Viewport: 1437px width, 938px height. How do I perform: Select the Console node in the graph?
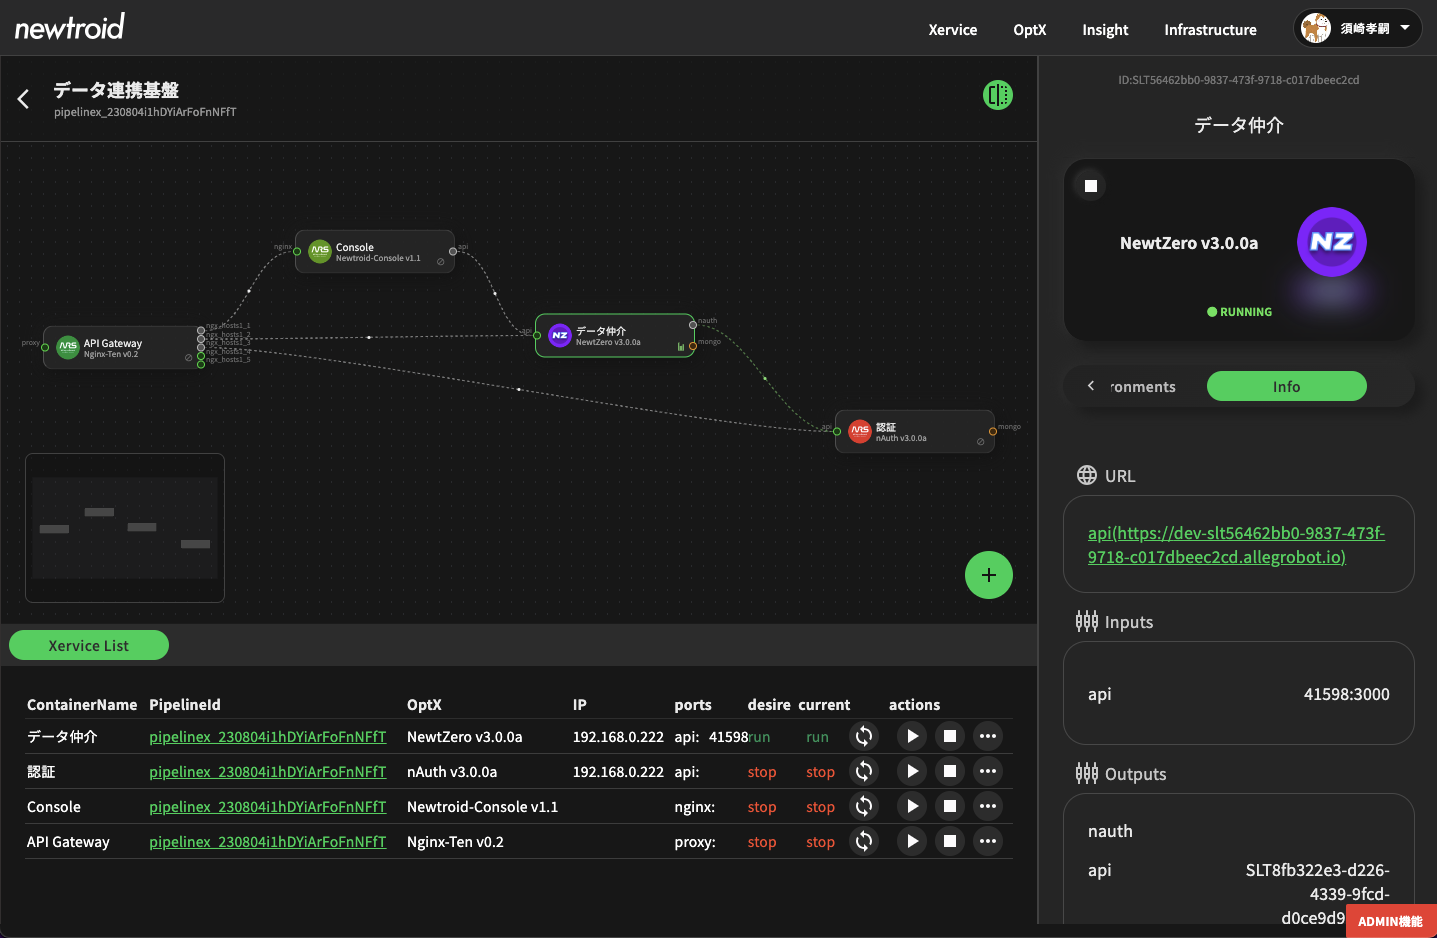click(x=375, y=252)
